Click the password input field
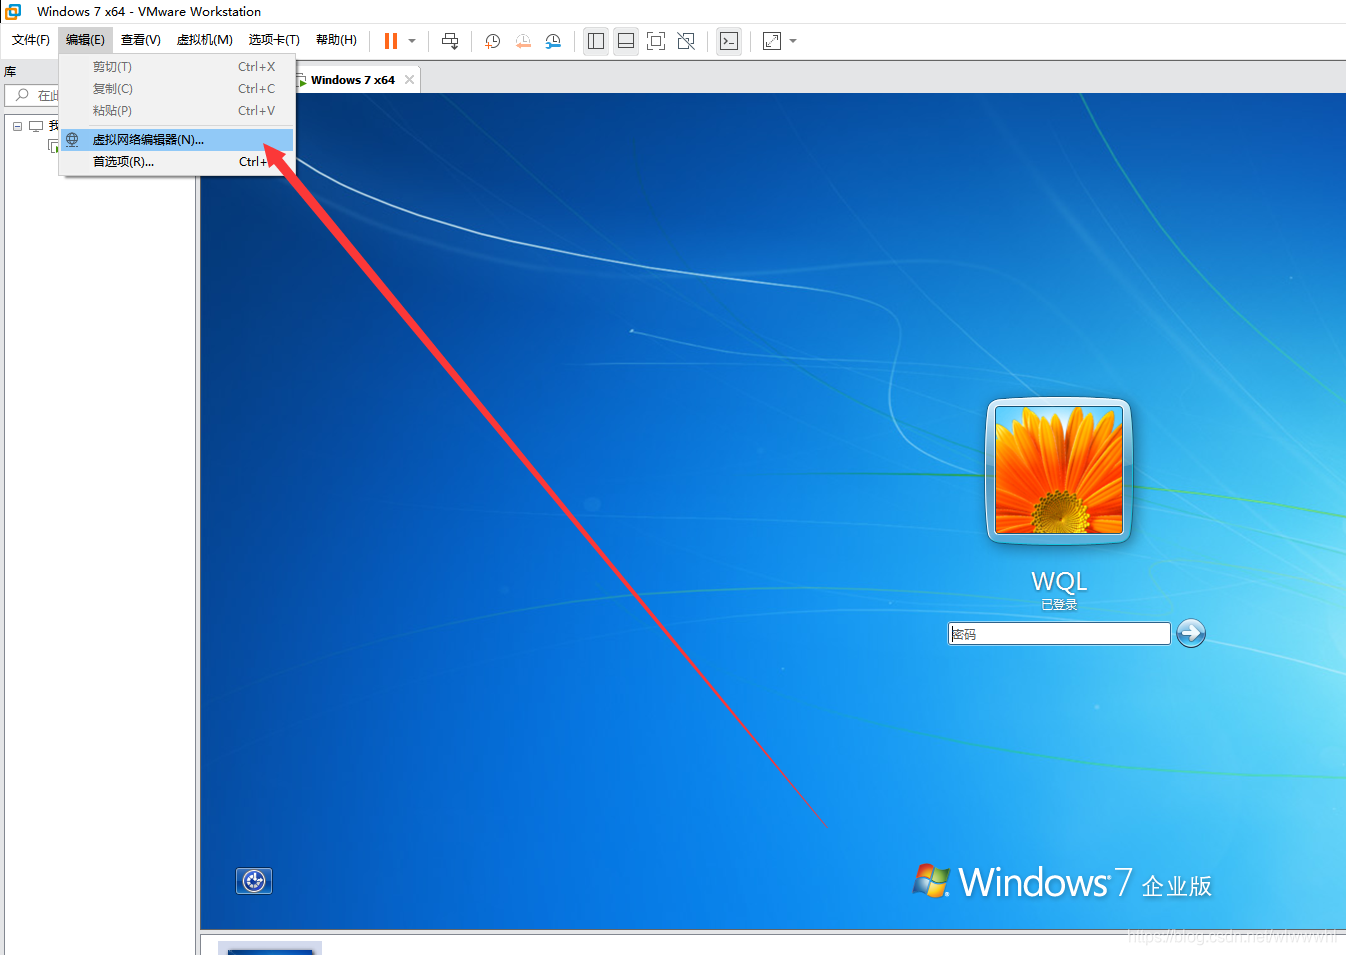Viewport: 1346px width, 955px height. [1059, 634]
